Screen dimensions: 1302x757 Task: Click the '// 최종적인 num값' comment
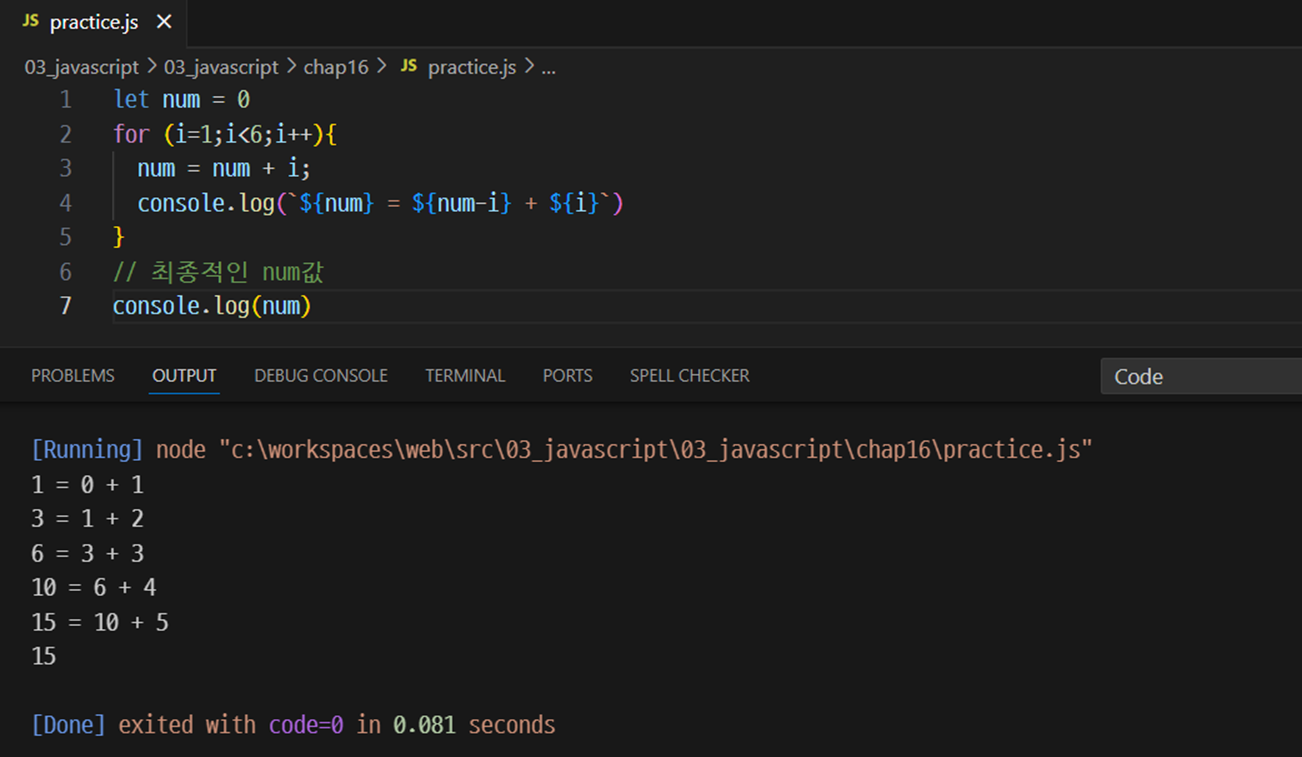(219, 271)
